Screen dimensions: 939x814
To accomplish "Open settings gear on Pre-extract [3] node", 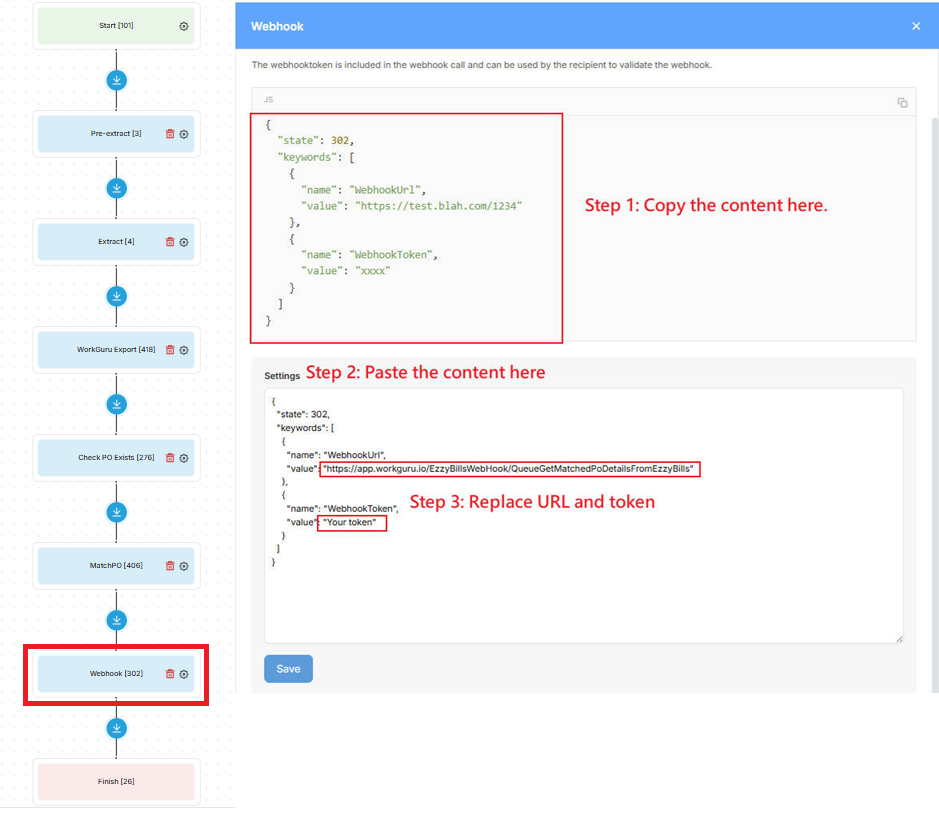I will click(184, 134).
